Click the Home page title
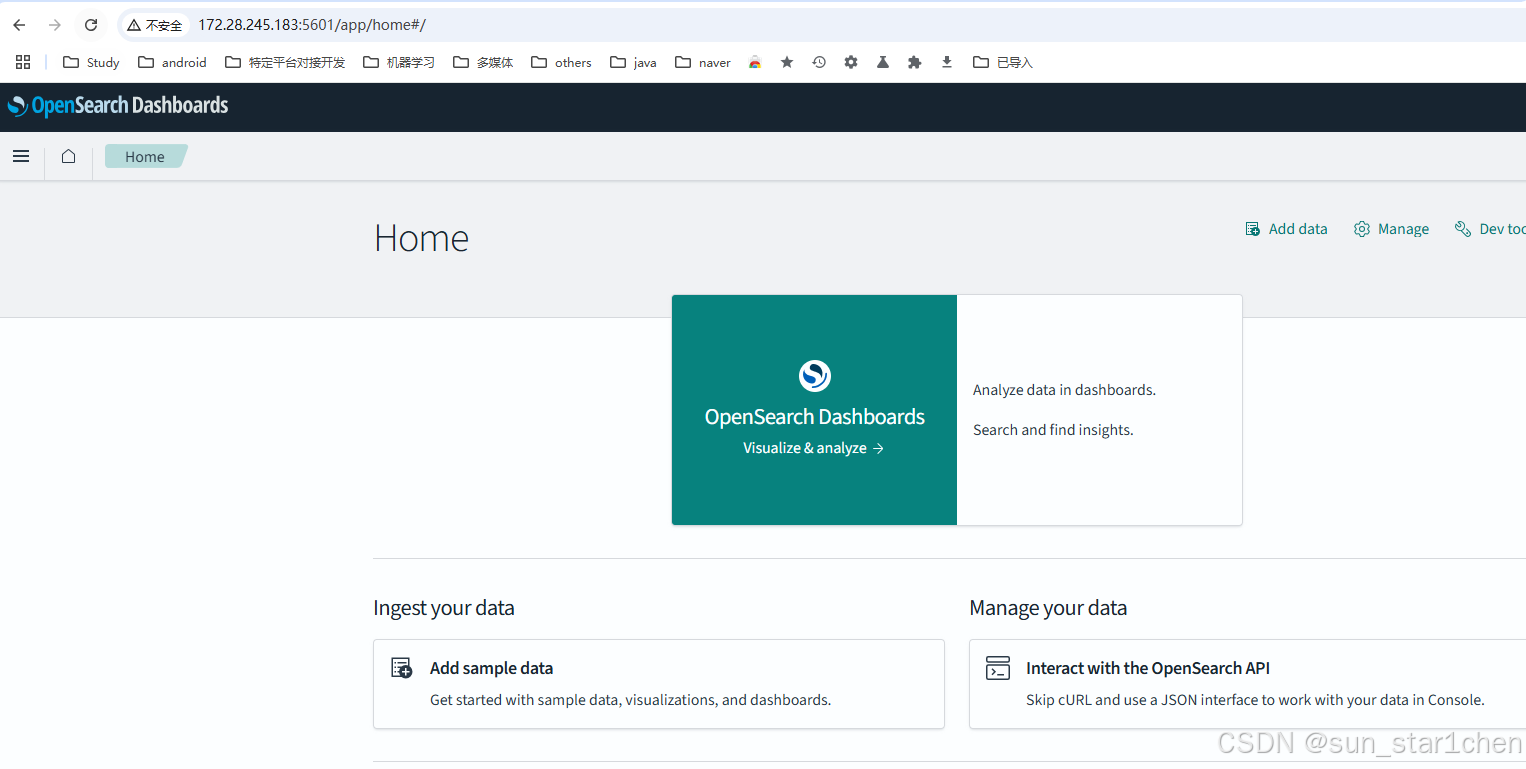 click(421, 239)
